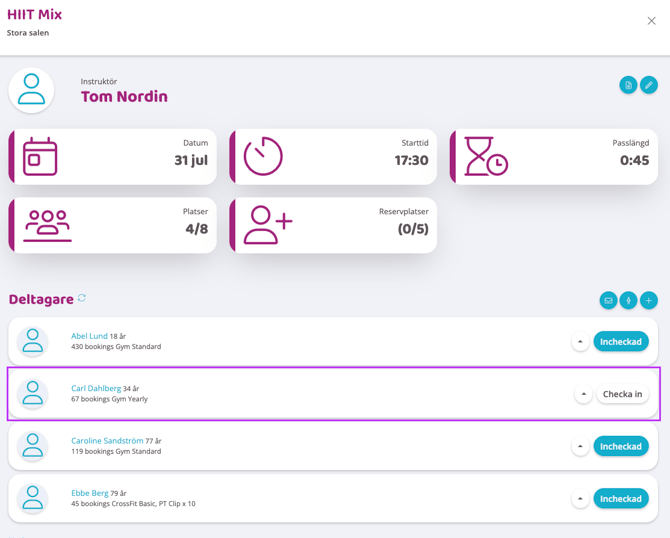Click Abel Lund's avatar icon
The width and height of the screenshot is (670, 538).
pyautogui.click(x=33, y=342)
